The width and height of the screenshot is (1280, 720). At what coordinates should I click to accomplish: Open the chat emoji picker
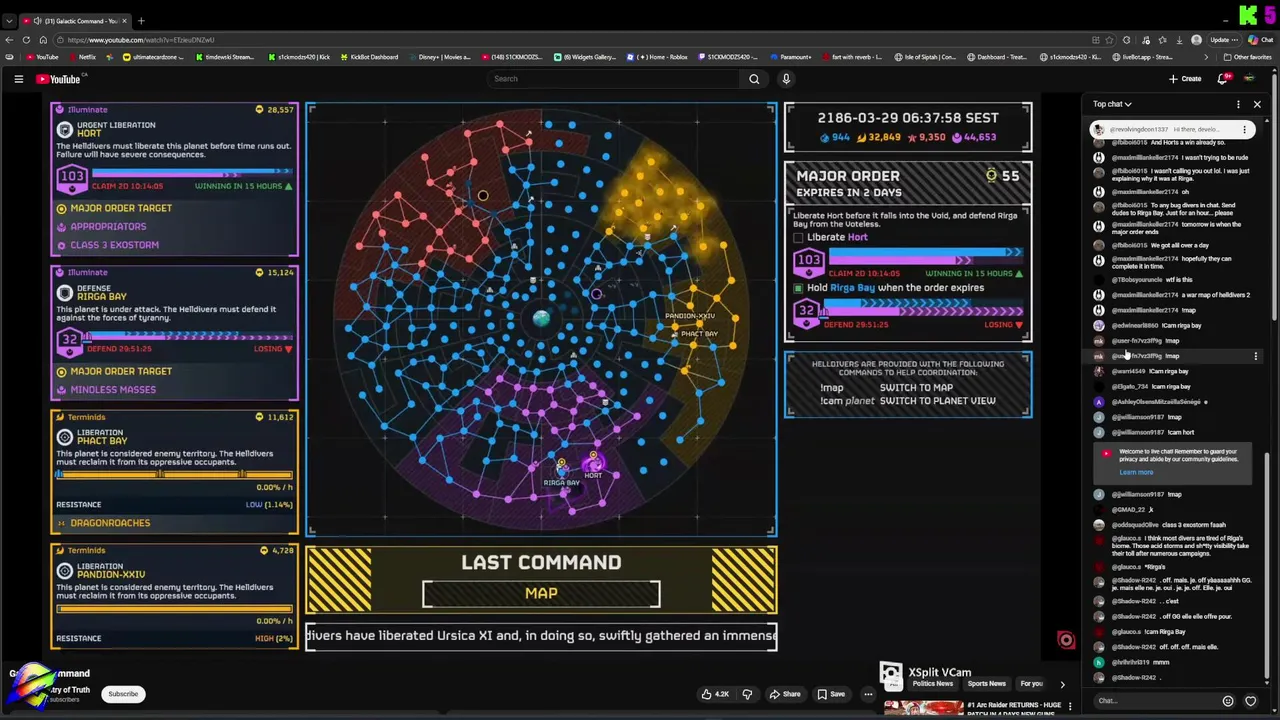point(1228,701)
